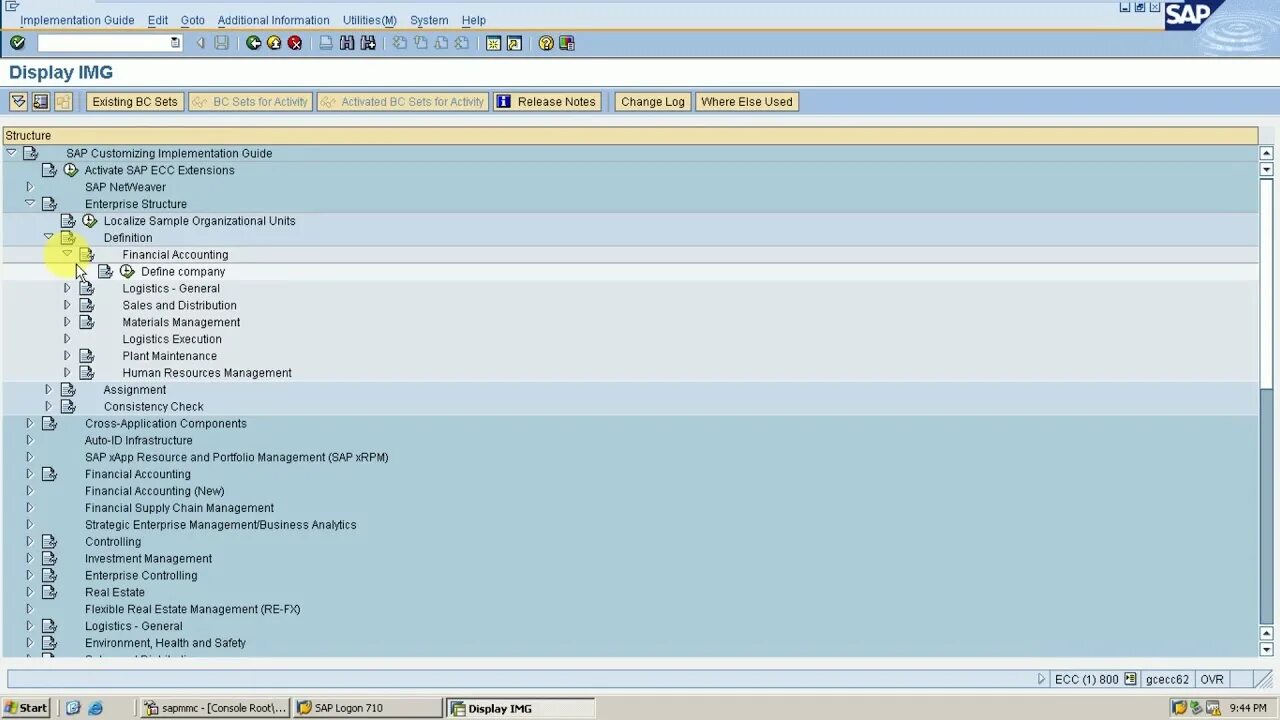Image resolution: width=1280 pixels, height=720 pixels.
Task: Click the Windows Start button
Action: tap(26, 708)
